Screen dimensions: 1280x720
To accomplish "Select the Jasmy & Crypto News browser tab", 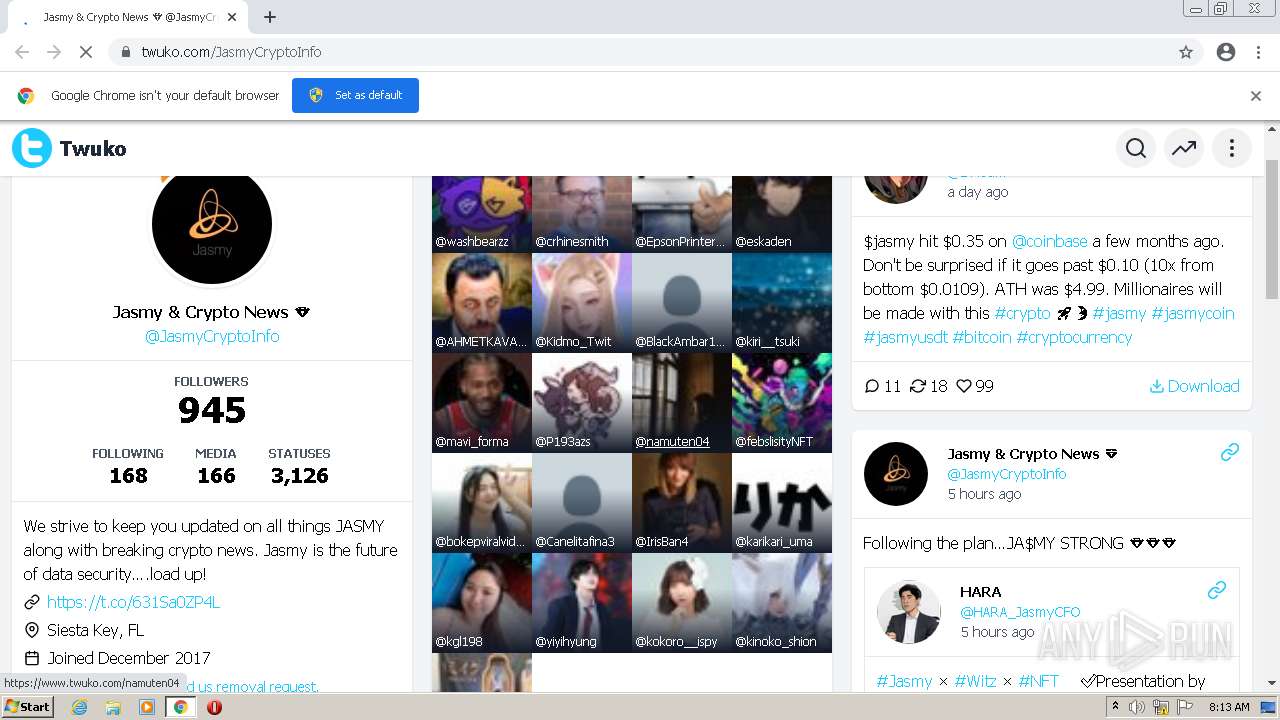I will coord(130,17).
